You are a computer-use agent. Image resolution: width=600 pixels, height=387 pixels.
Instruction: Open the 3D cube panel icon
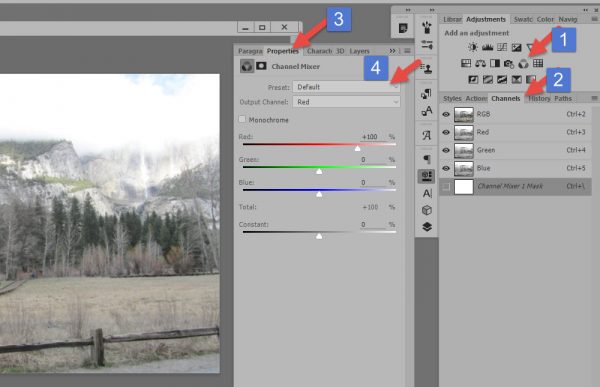(x=427, y=210)
